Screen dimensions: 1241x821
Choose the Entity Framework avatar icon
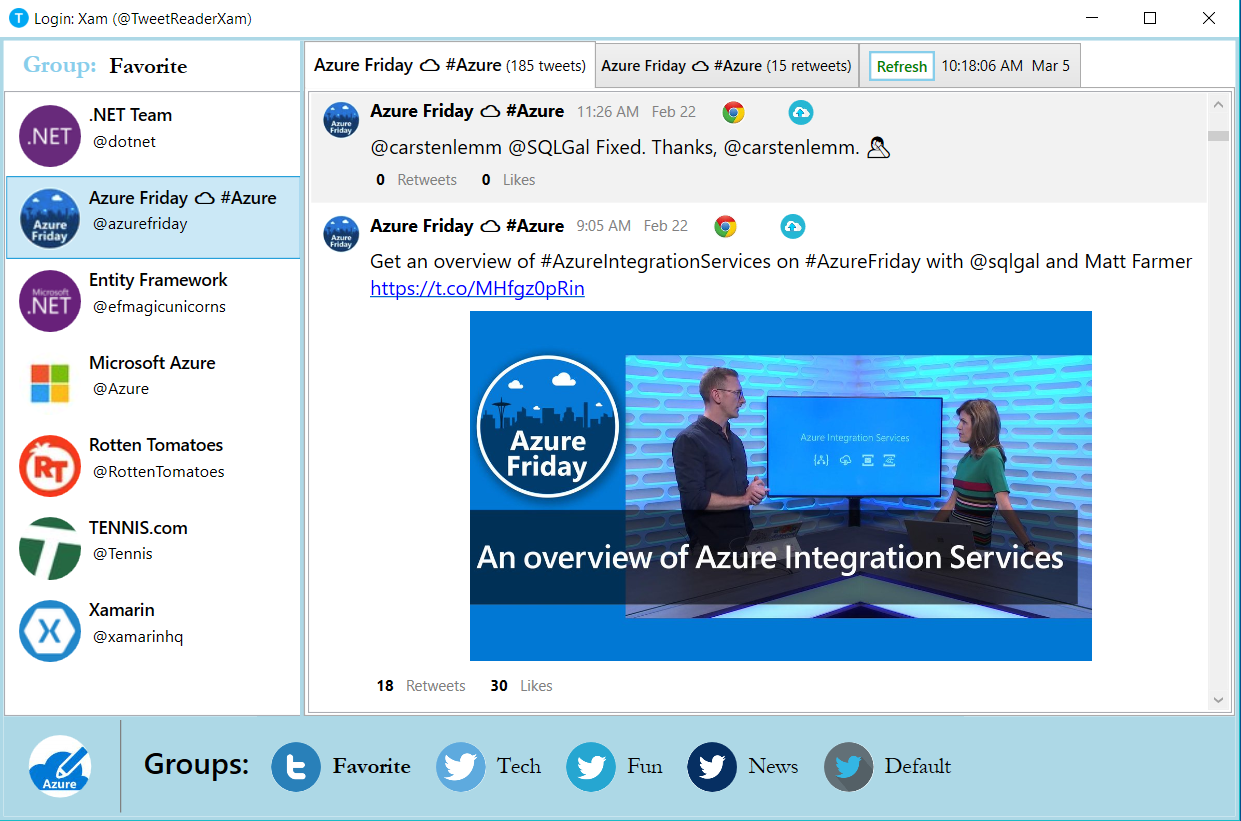coord(49,301)
